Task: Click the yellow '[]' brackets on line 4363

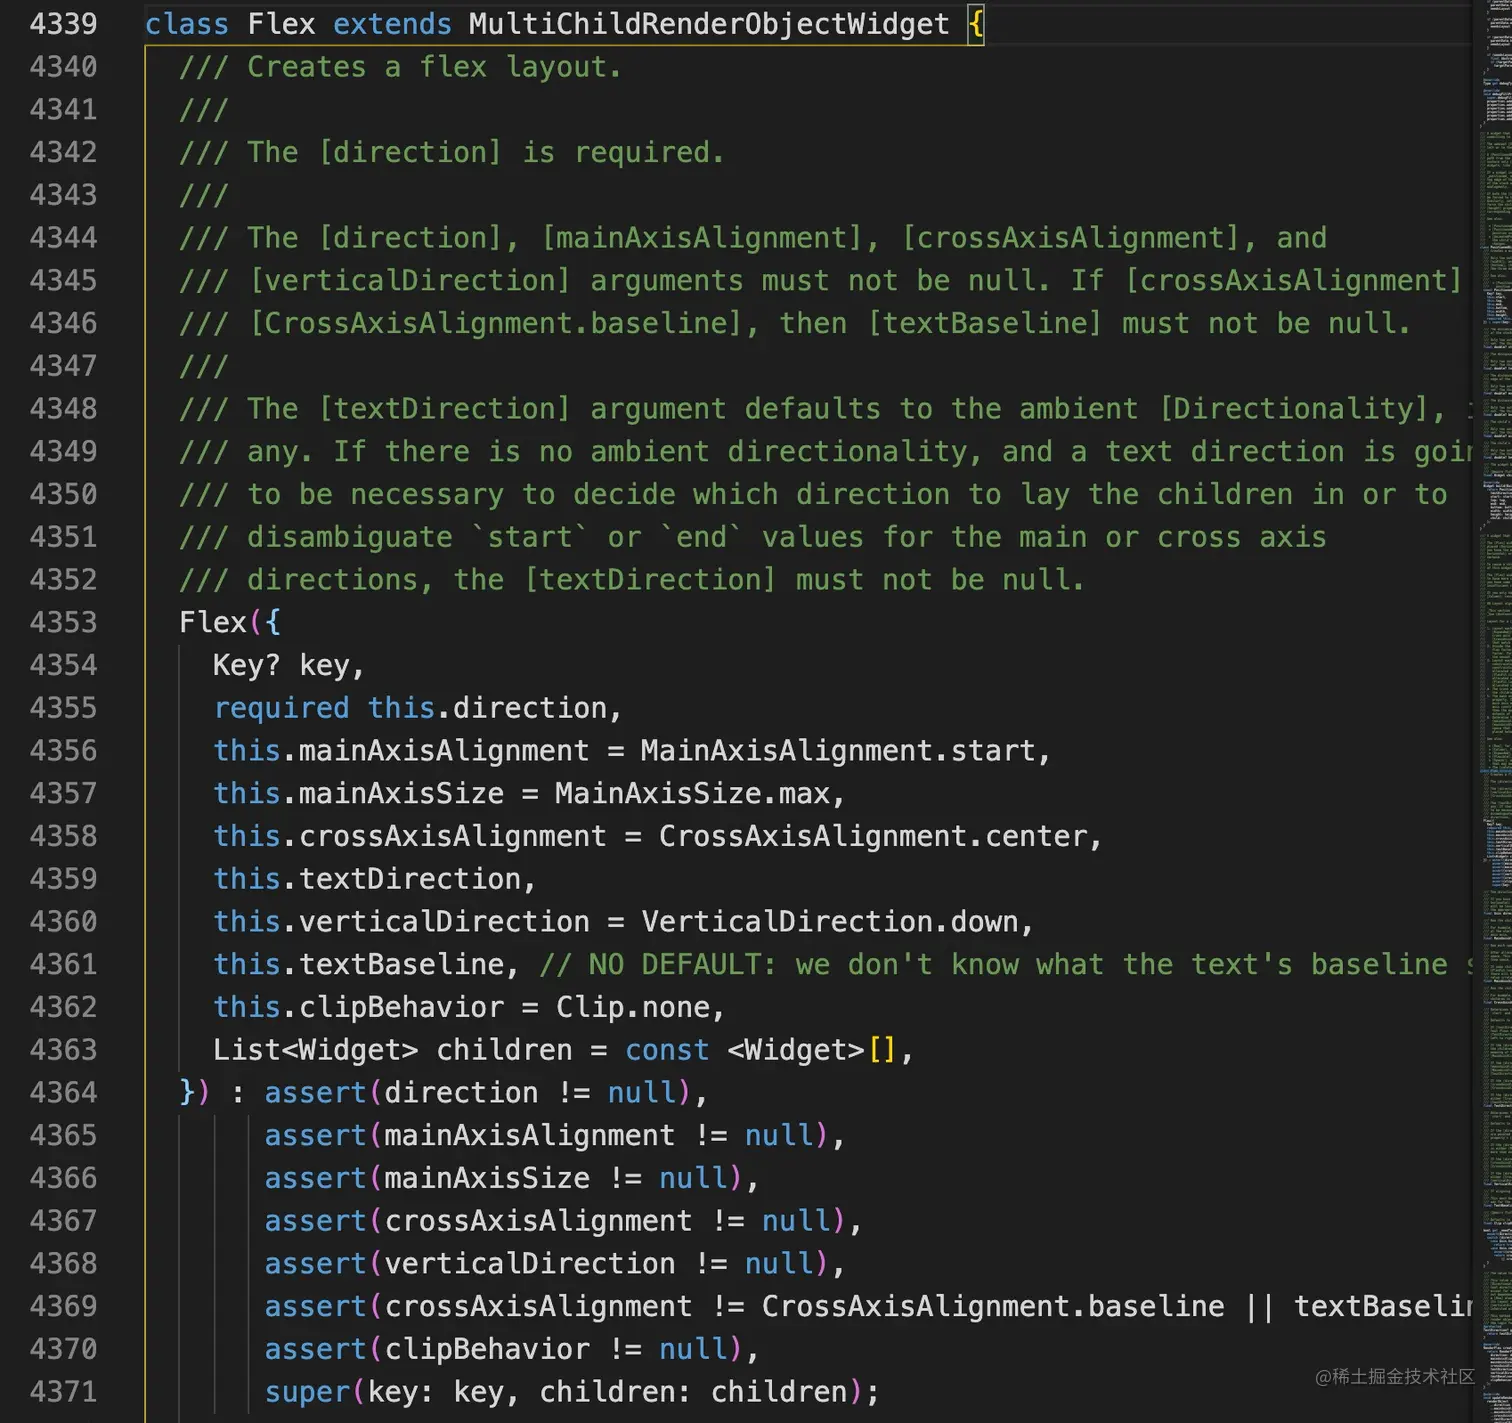Action: coord(882,1050)
